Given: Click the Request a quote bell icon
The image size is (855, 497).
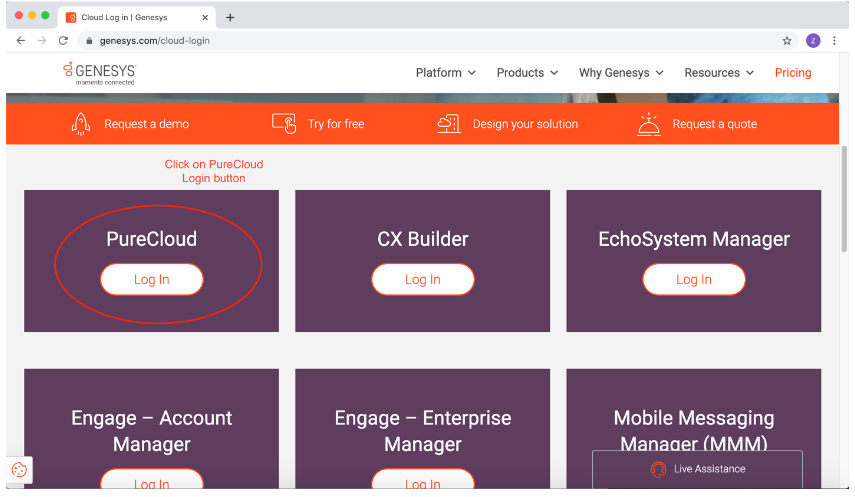Looking at the screenshot, I should (649, 124).
